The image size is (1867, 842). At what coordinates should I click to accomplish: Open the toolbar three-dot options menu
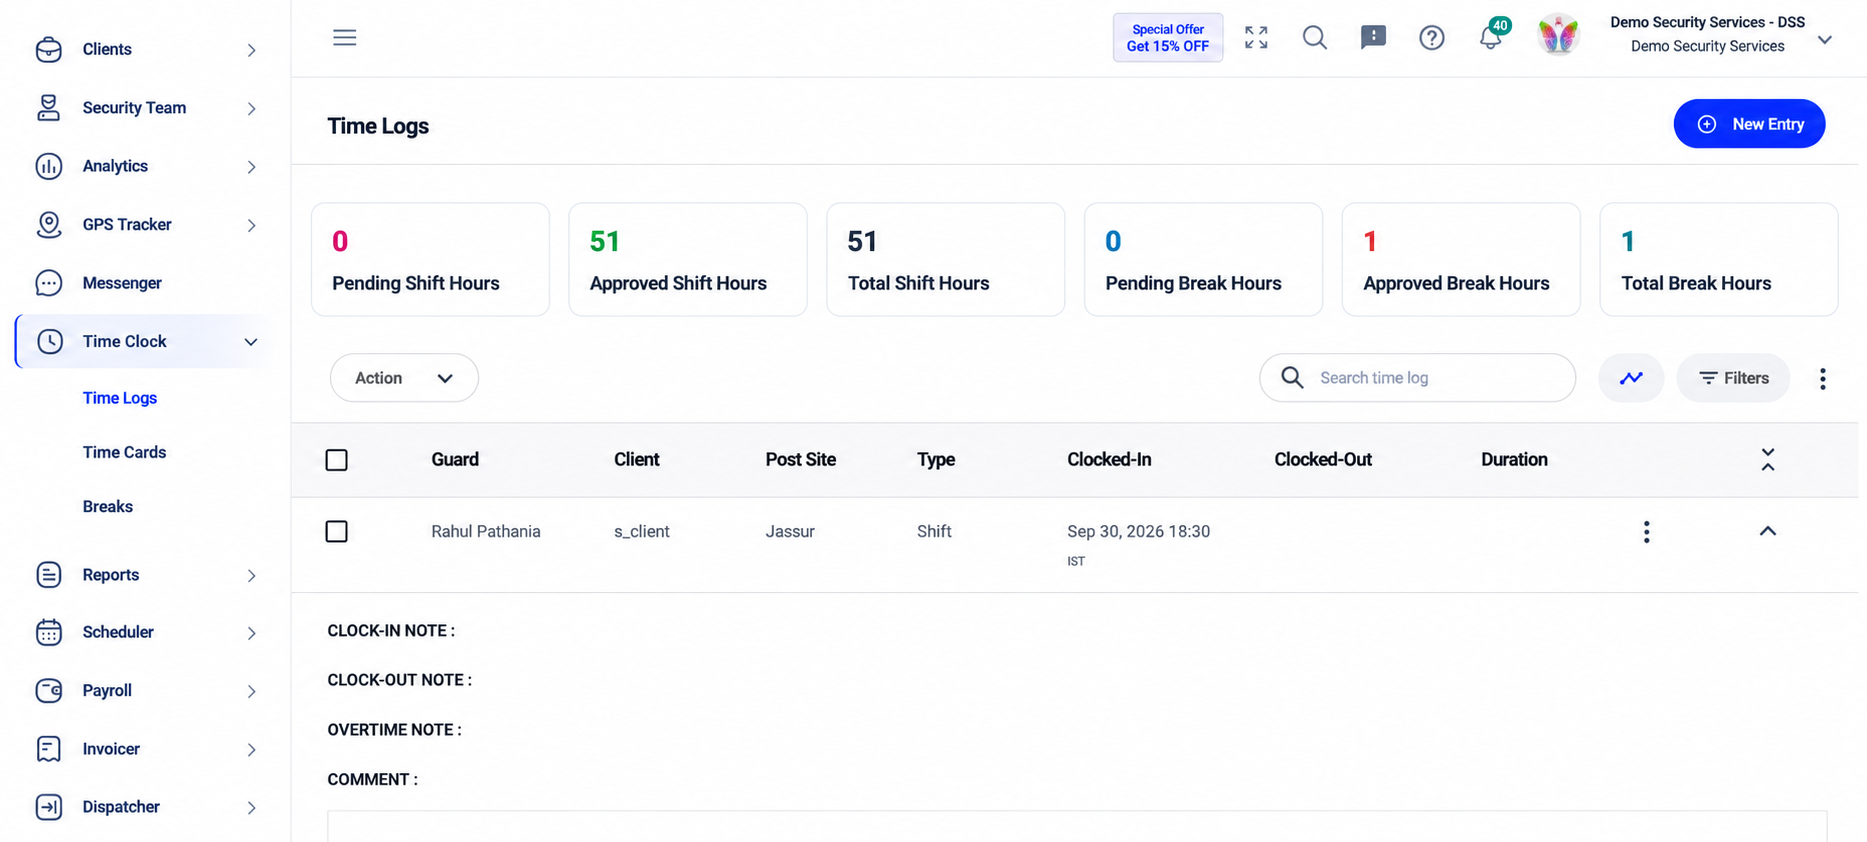pyautogui.click(x=1823, y=378)
